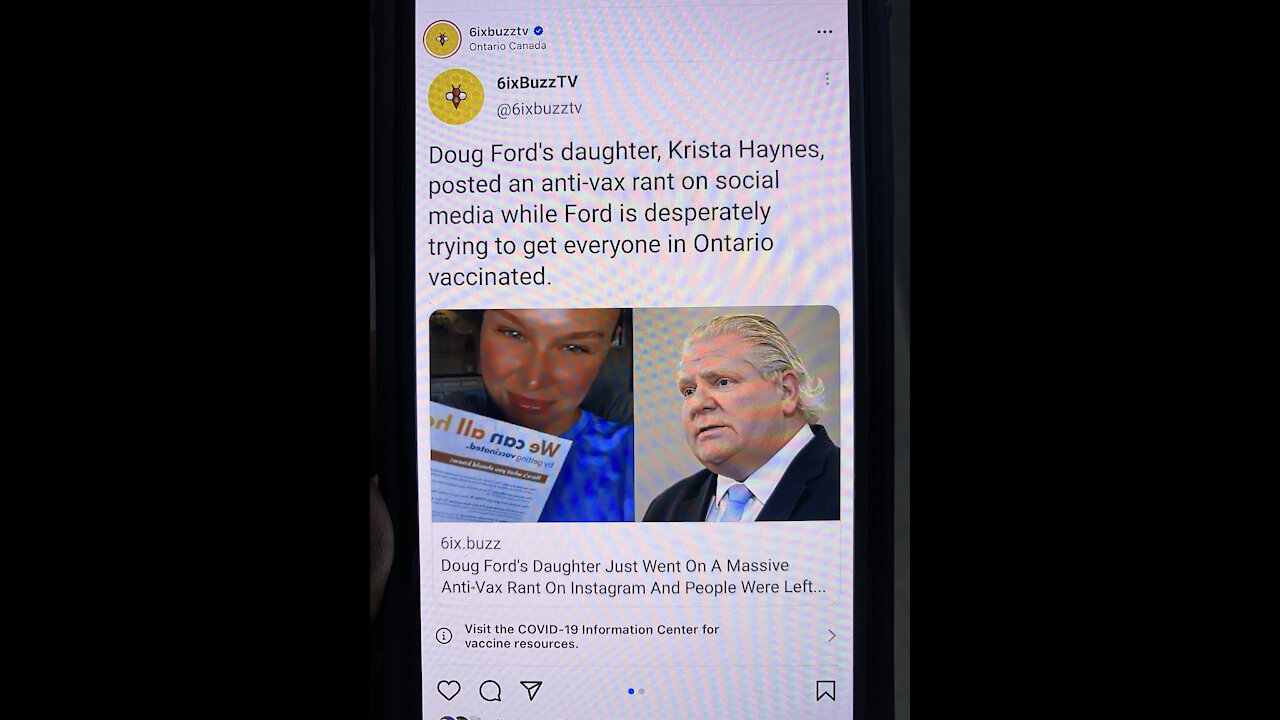Tap the 6ixBuzzTV bee avatar in tweet
Viewport: 1280px width, 720px height.
(456, 96)
